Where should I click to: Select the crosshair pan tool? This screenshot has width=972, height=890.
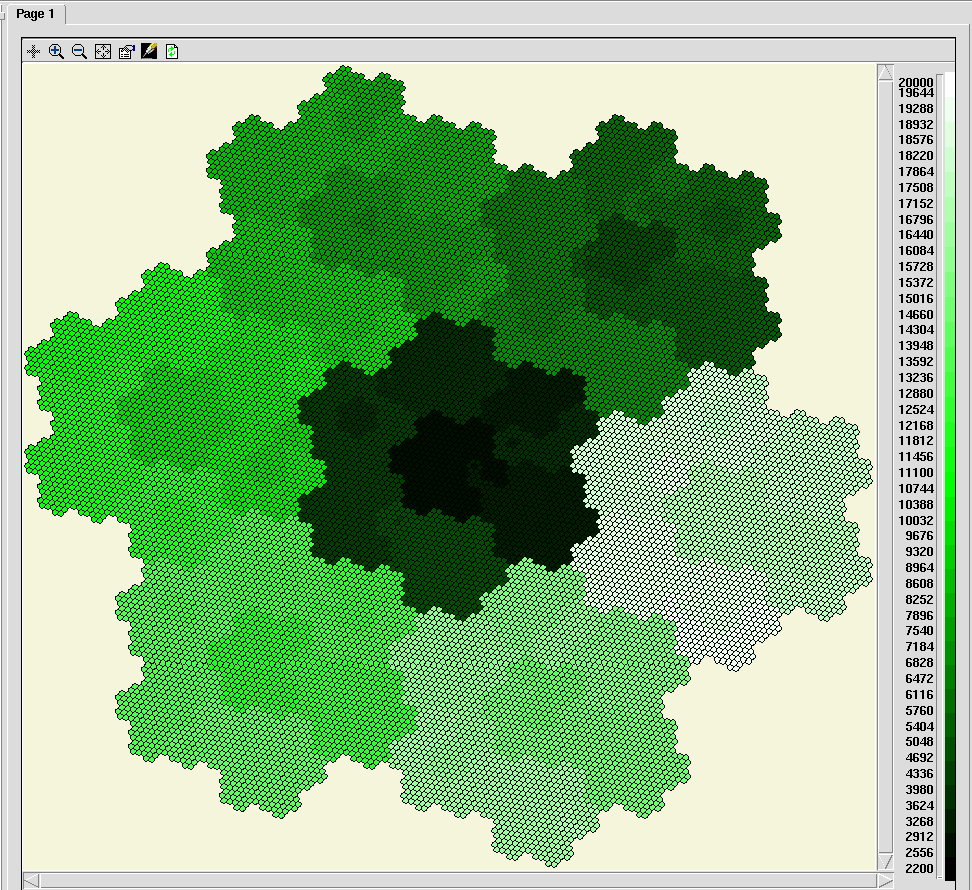33,51
